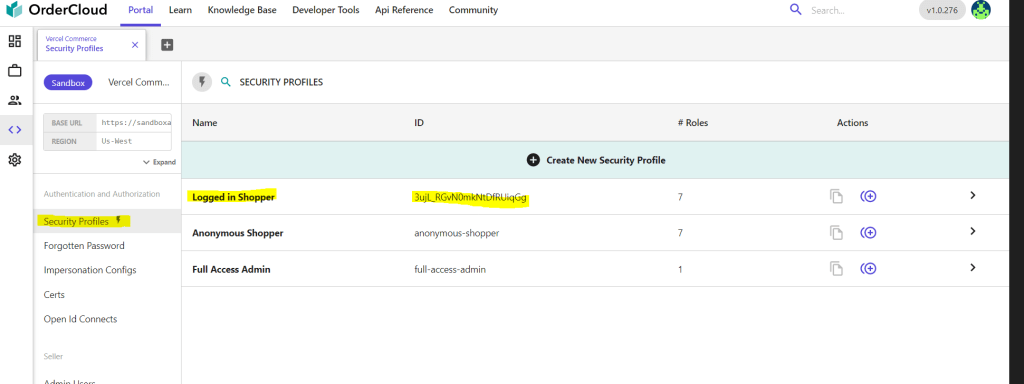Open Certs in left navigation

coord(54,295)
